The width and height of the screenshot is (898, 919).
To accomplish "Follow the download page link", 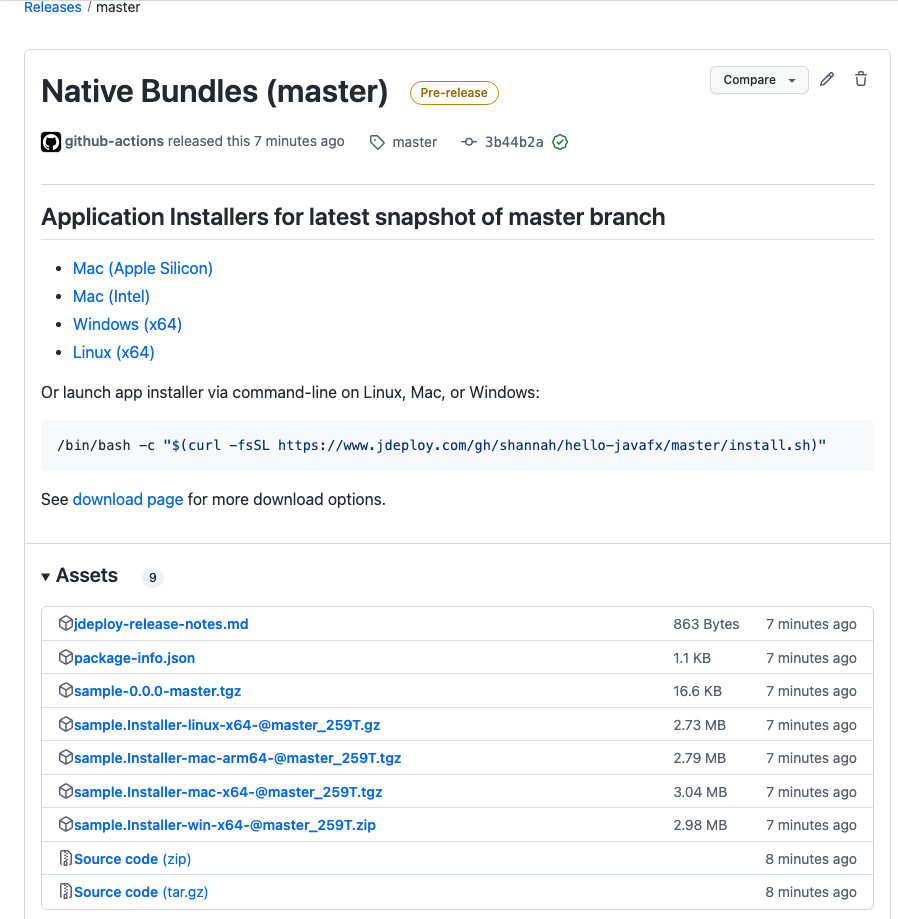I will point(128,499).
